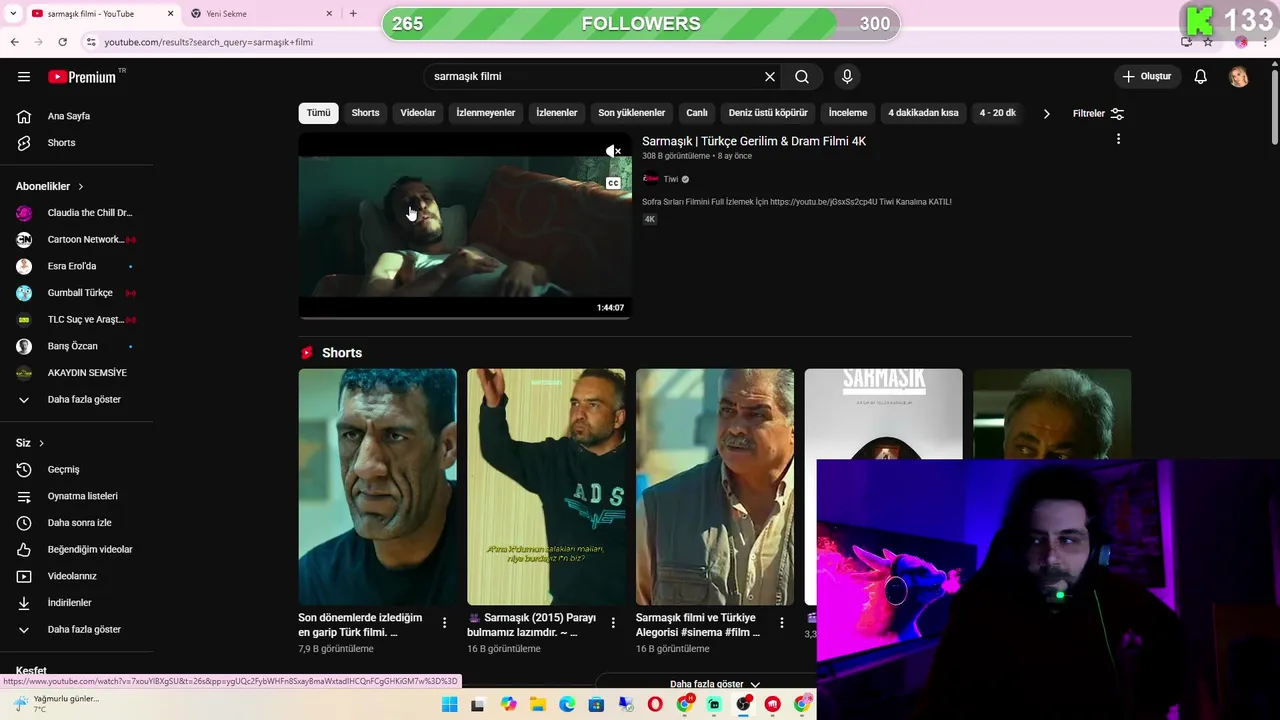Open the Oluştur create button
Screen dimensions: 1280x720
(x=1147, y=76)
